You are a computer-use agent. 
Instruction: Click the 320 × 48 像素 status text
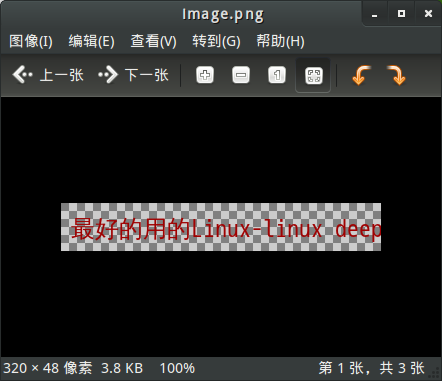48,368
